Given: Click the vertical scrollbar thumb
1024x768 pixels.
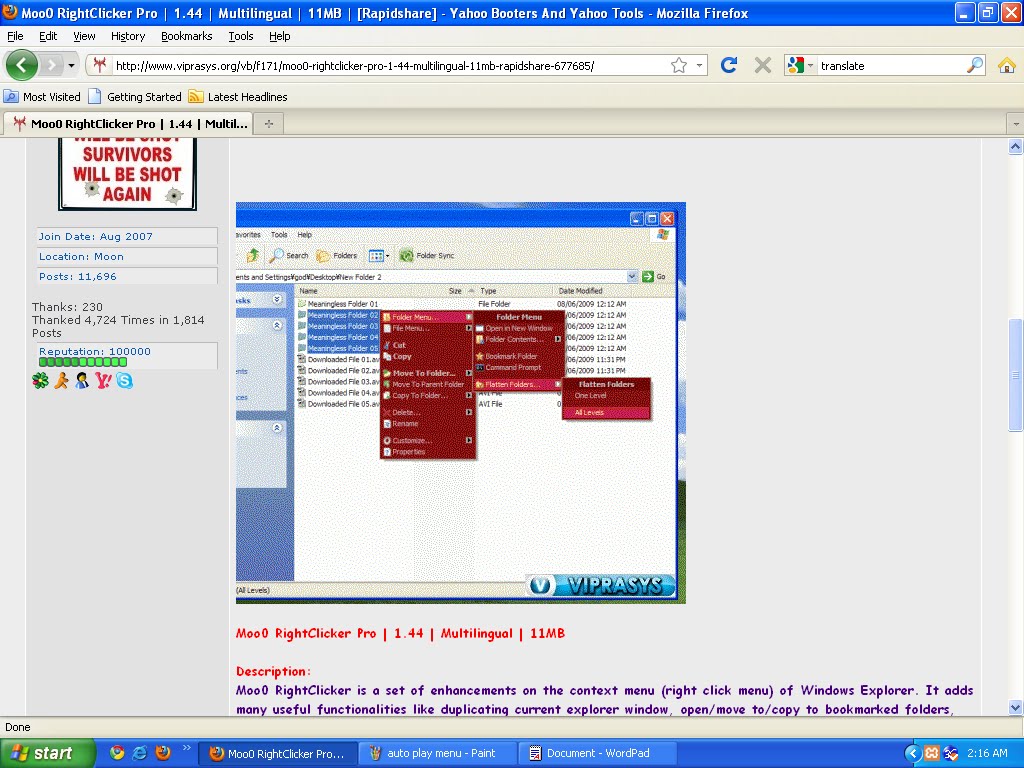Looking at the screenshot, I should click(x=1015, y=375).
